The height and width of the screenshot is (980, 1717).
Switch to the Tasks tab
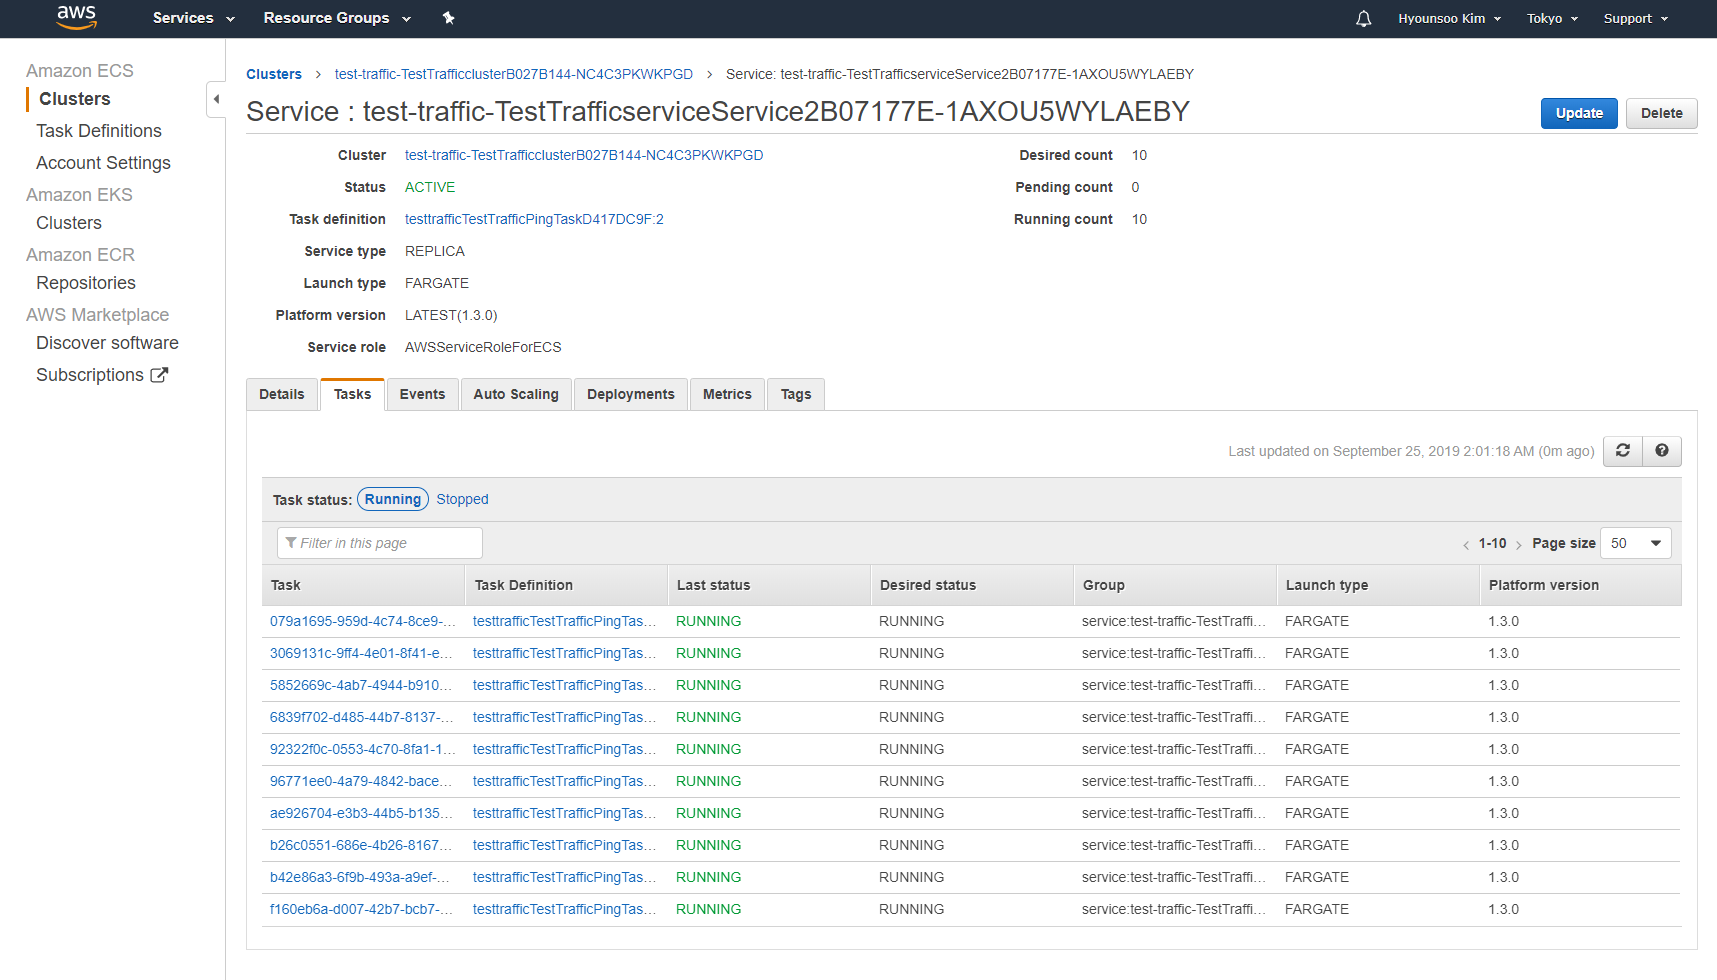click(x=352, y=394)
